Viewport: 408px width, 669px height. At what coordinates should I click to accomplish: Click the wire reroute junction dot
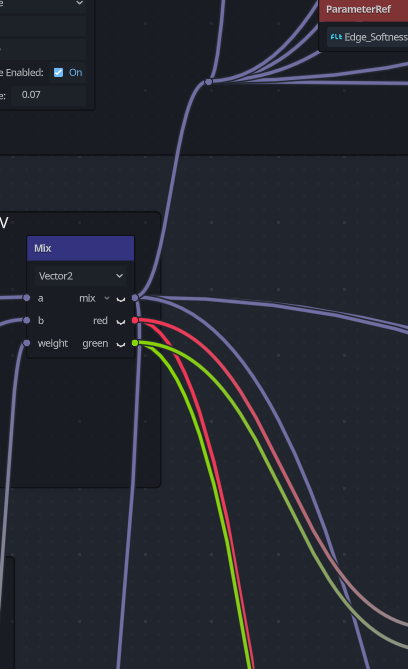pyautogui.click(x=208, y=81)
